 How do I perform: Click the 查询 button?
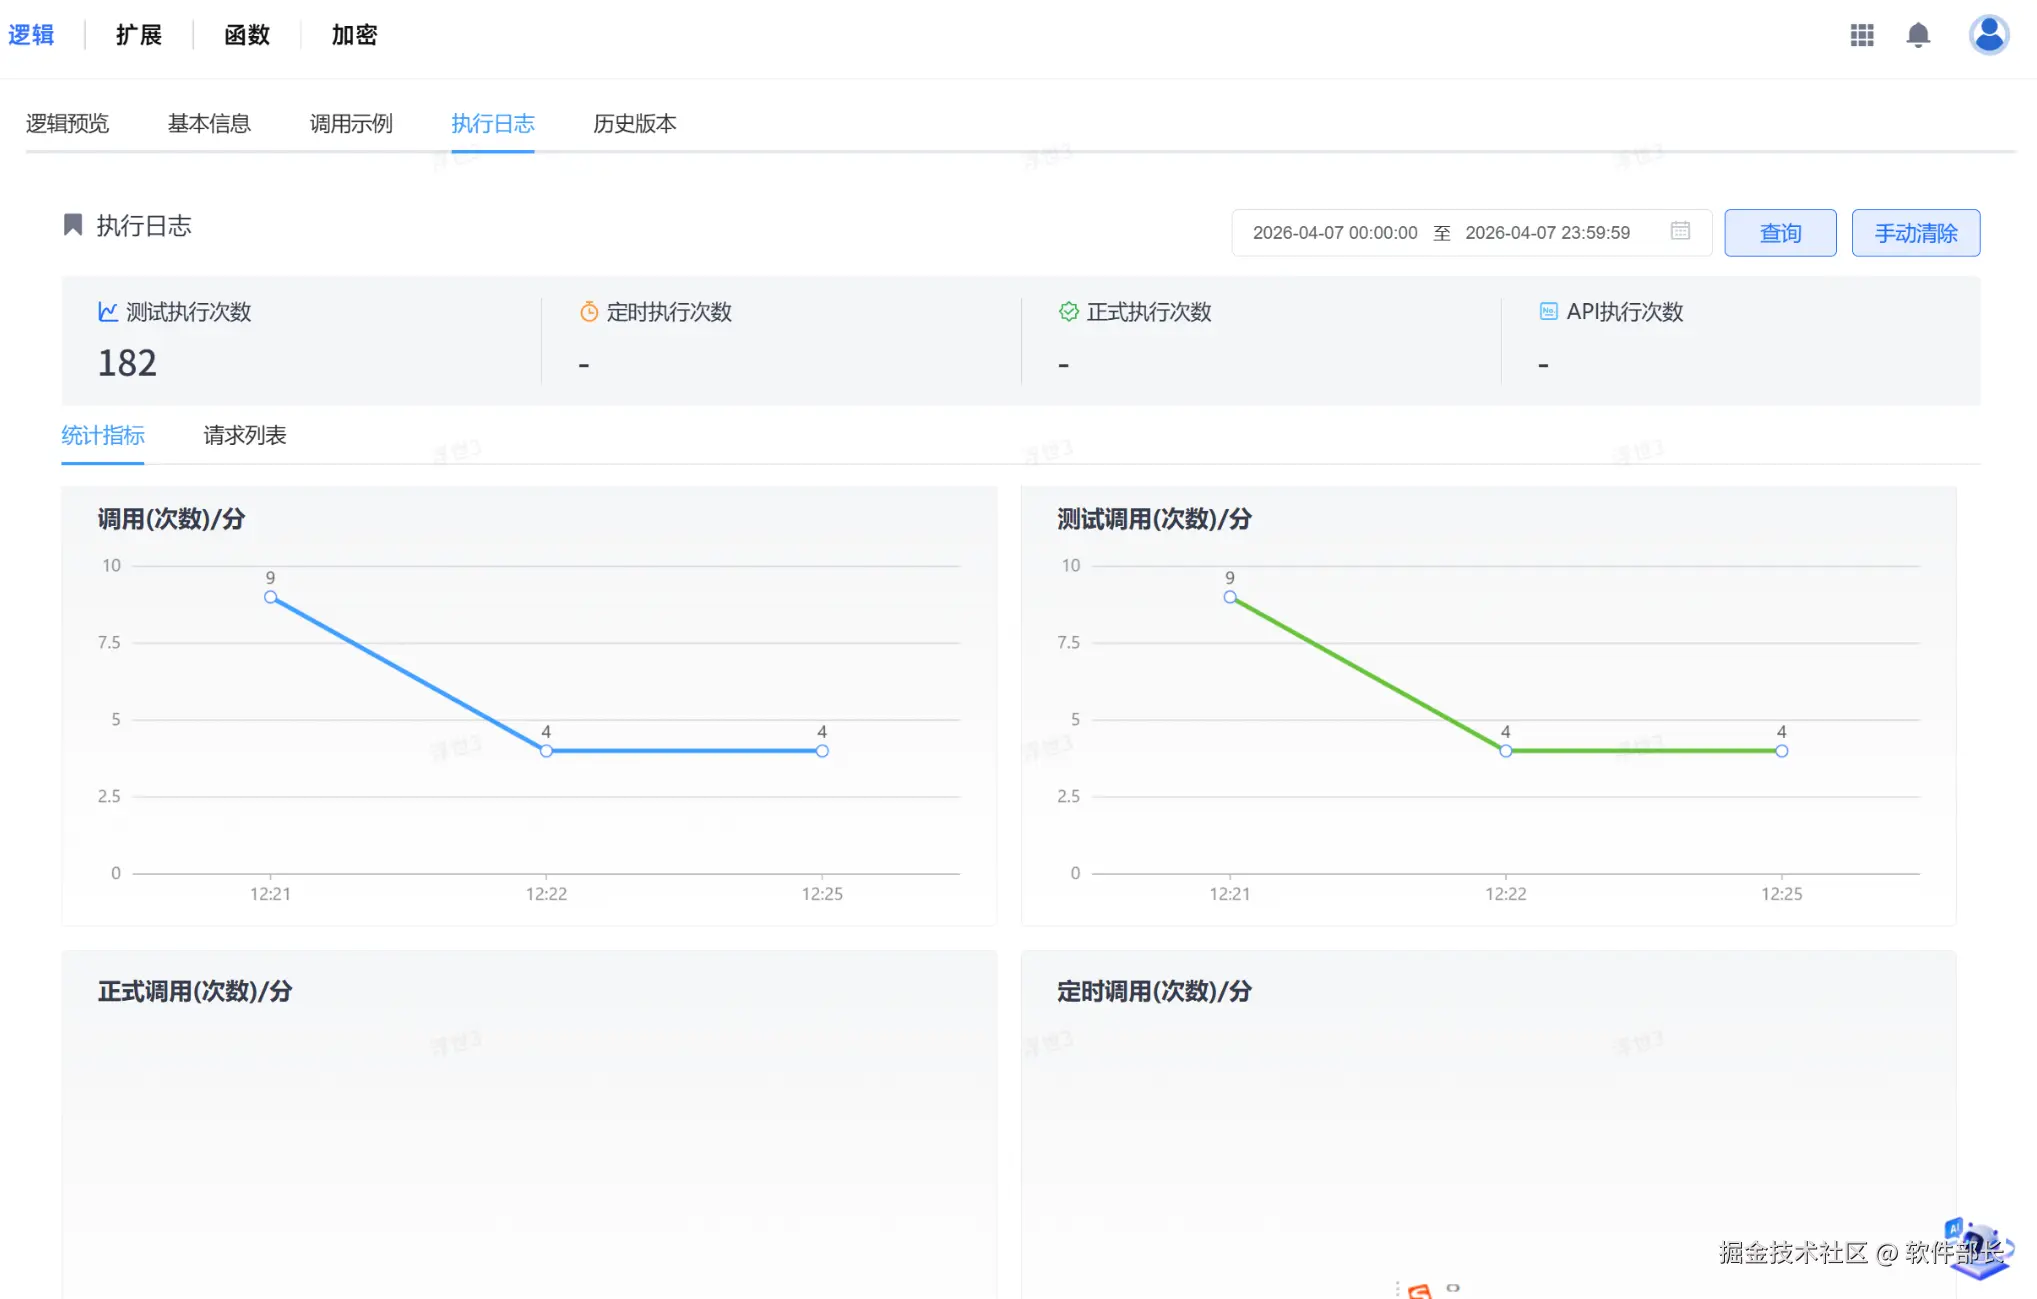1779,233
